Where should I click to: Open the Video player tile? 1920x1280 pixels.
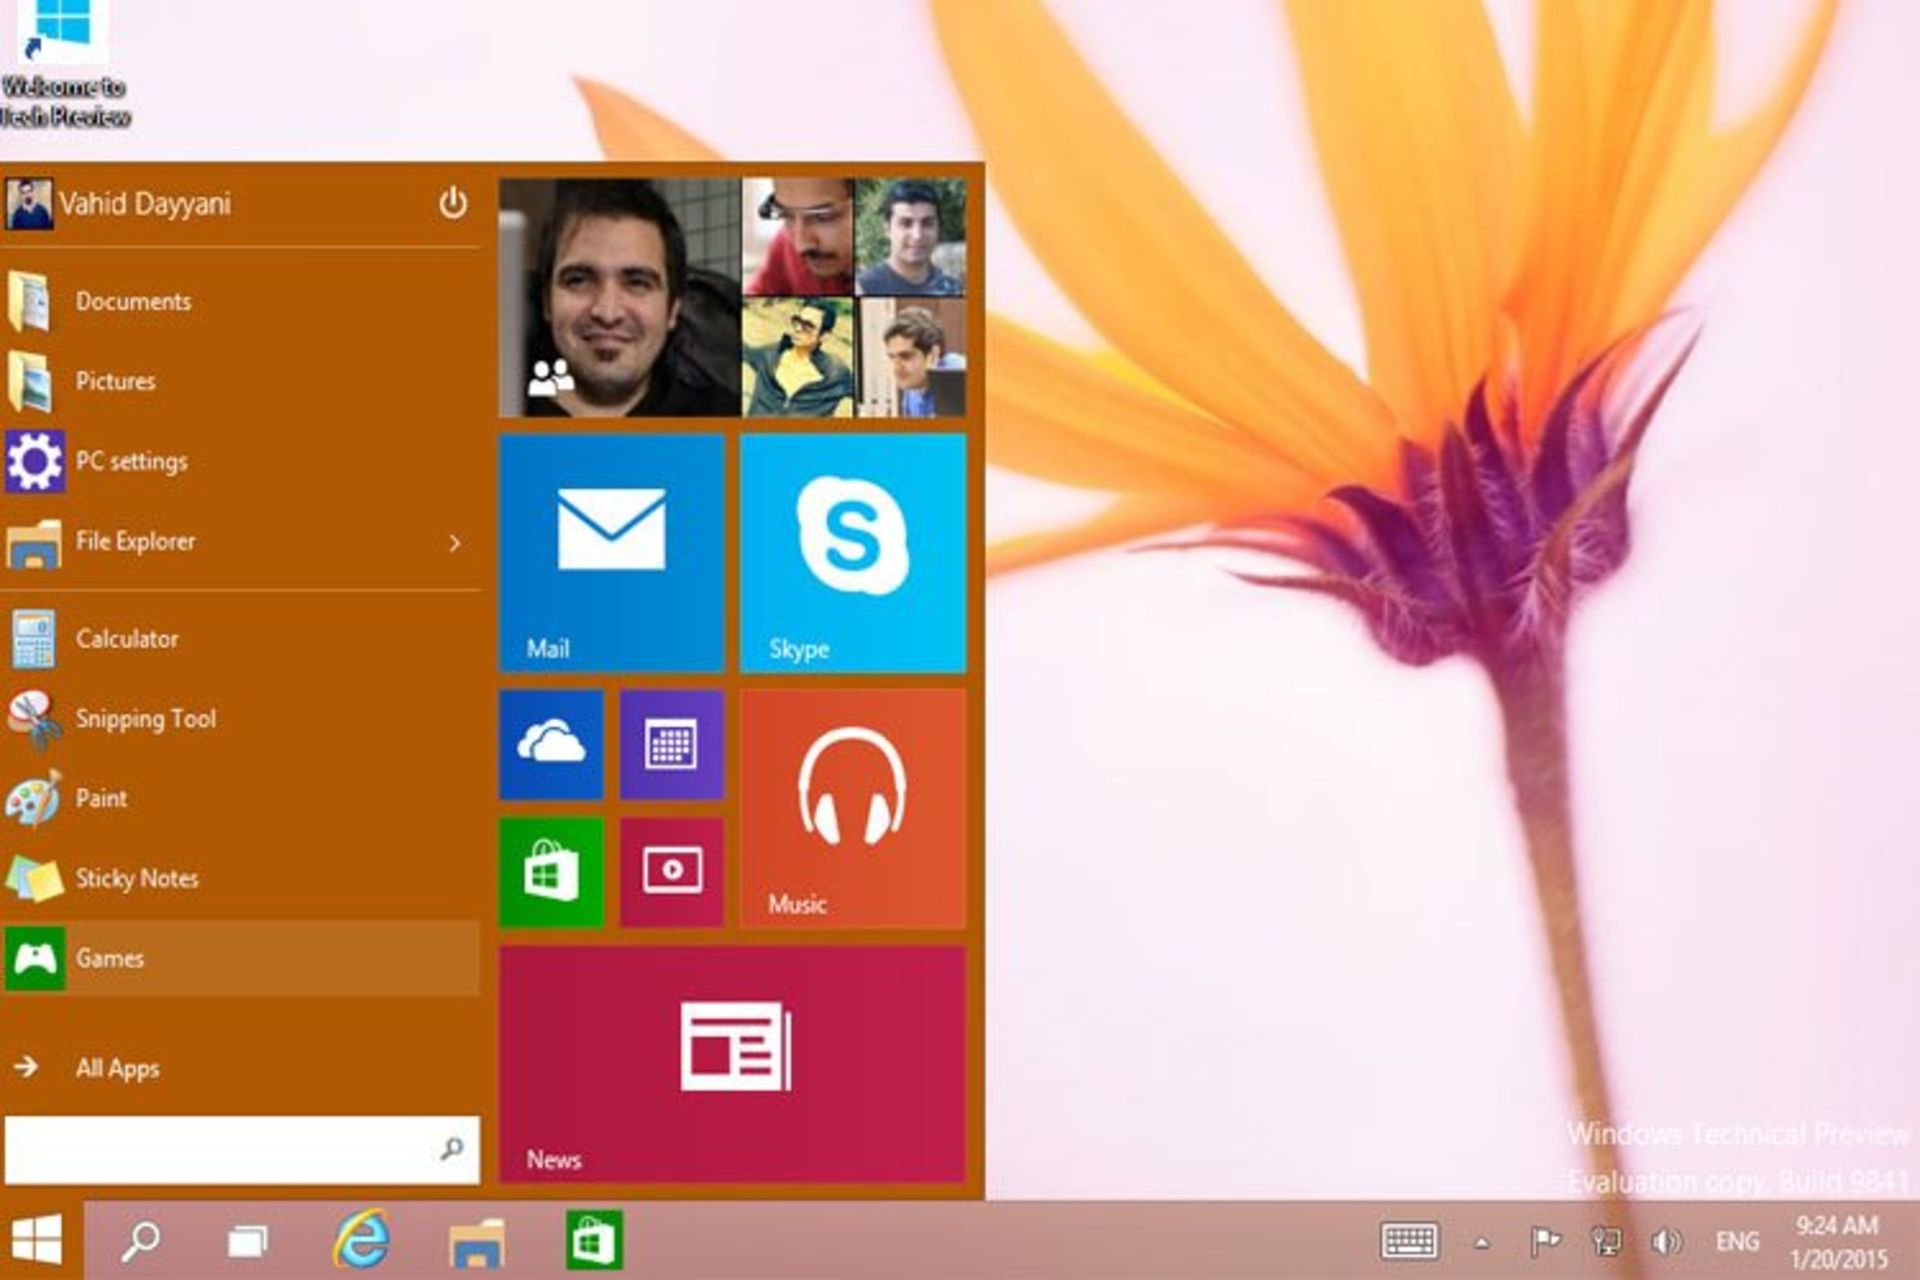(x=671, y=872)
